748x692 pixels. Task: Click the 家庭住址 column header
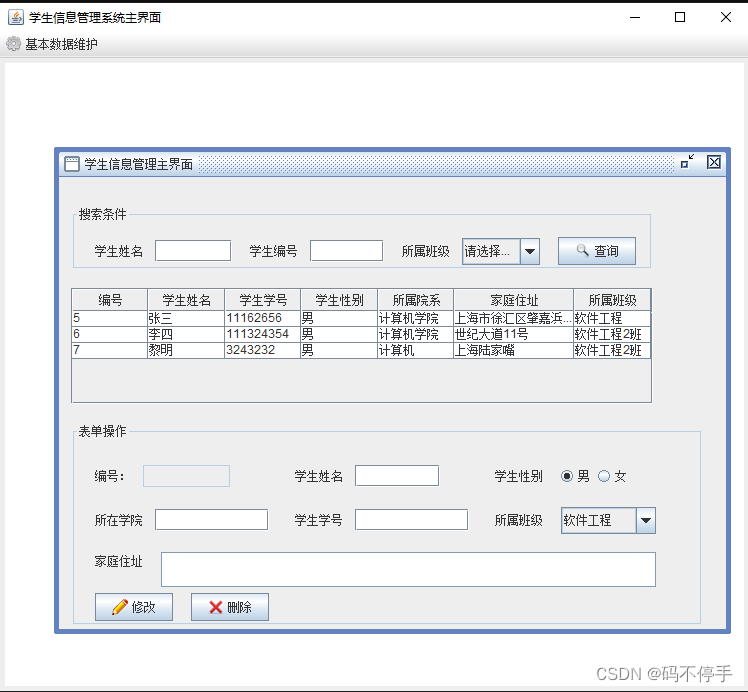(x=514, y=300)
